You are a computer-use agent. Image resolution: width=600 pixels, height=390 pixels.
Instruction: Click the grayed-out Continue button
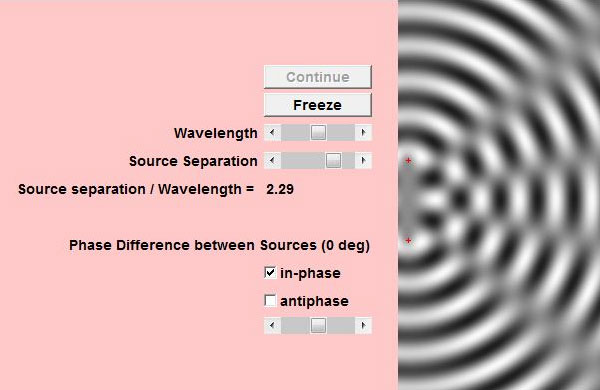pyautogui.click(x=318, y=77)
